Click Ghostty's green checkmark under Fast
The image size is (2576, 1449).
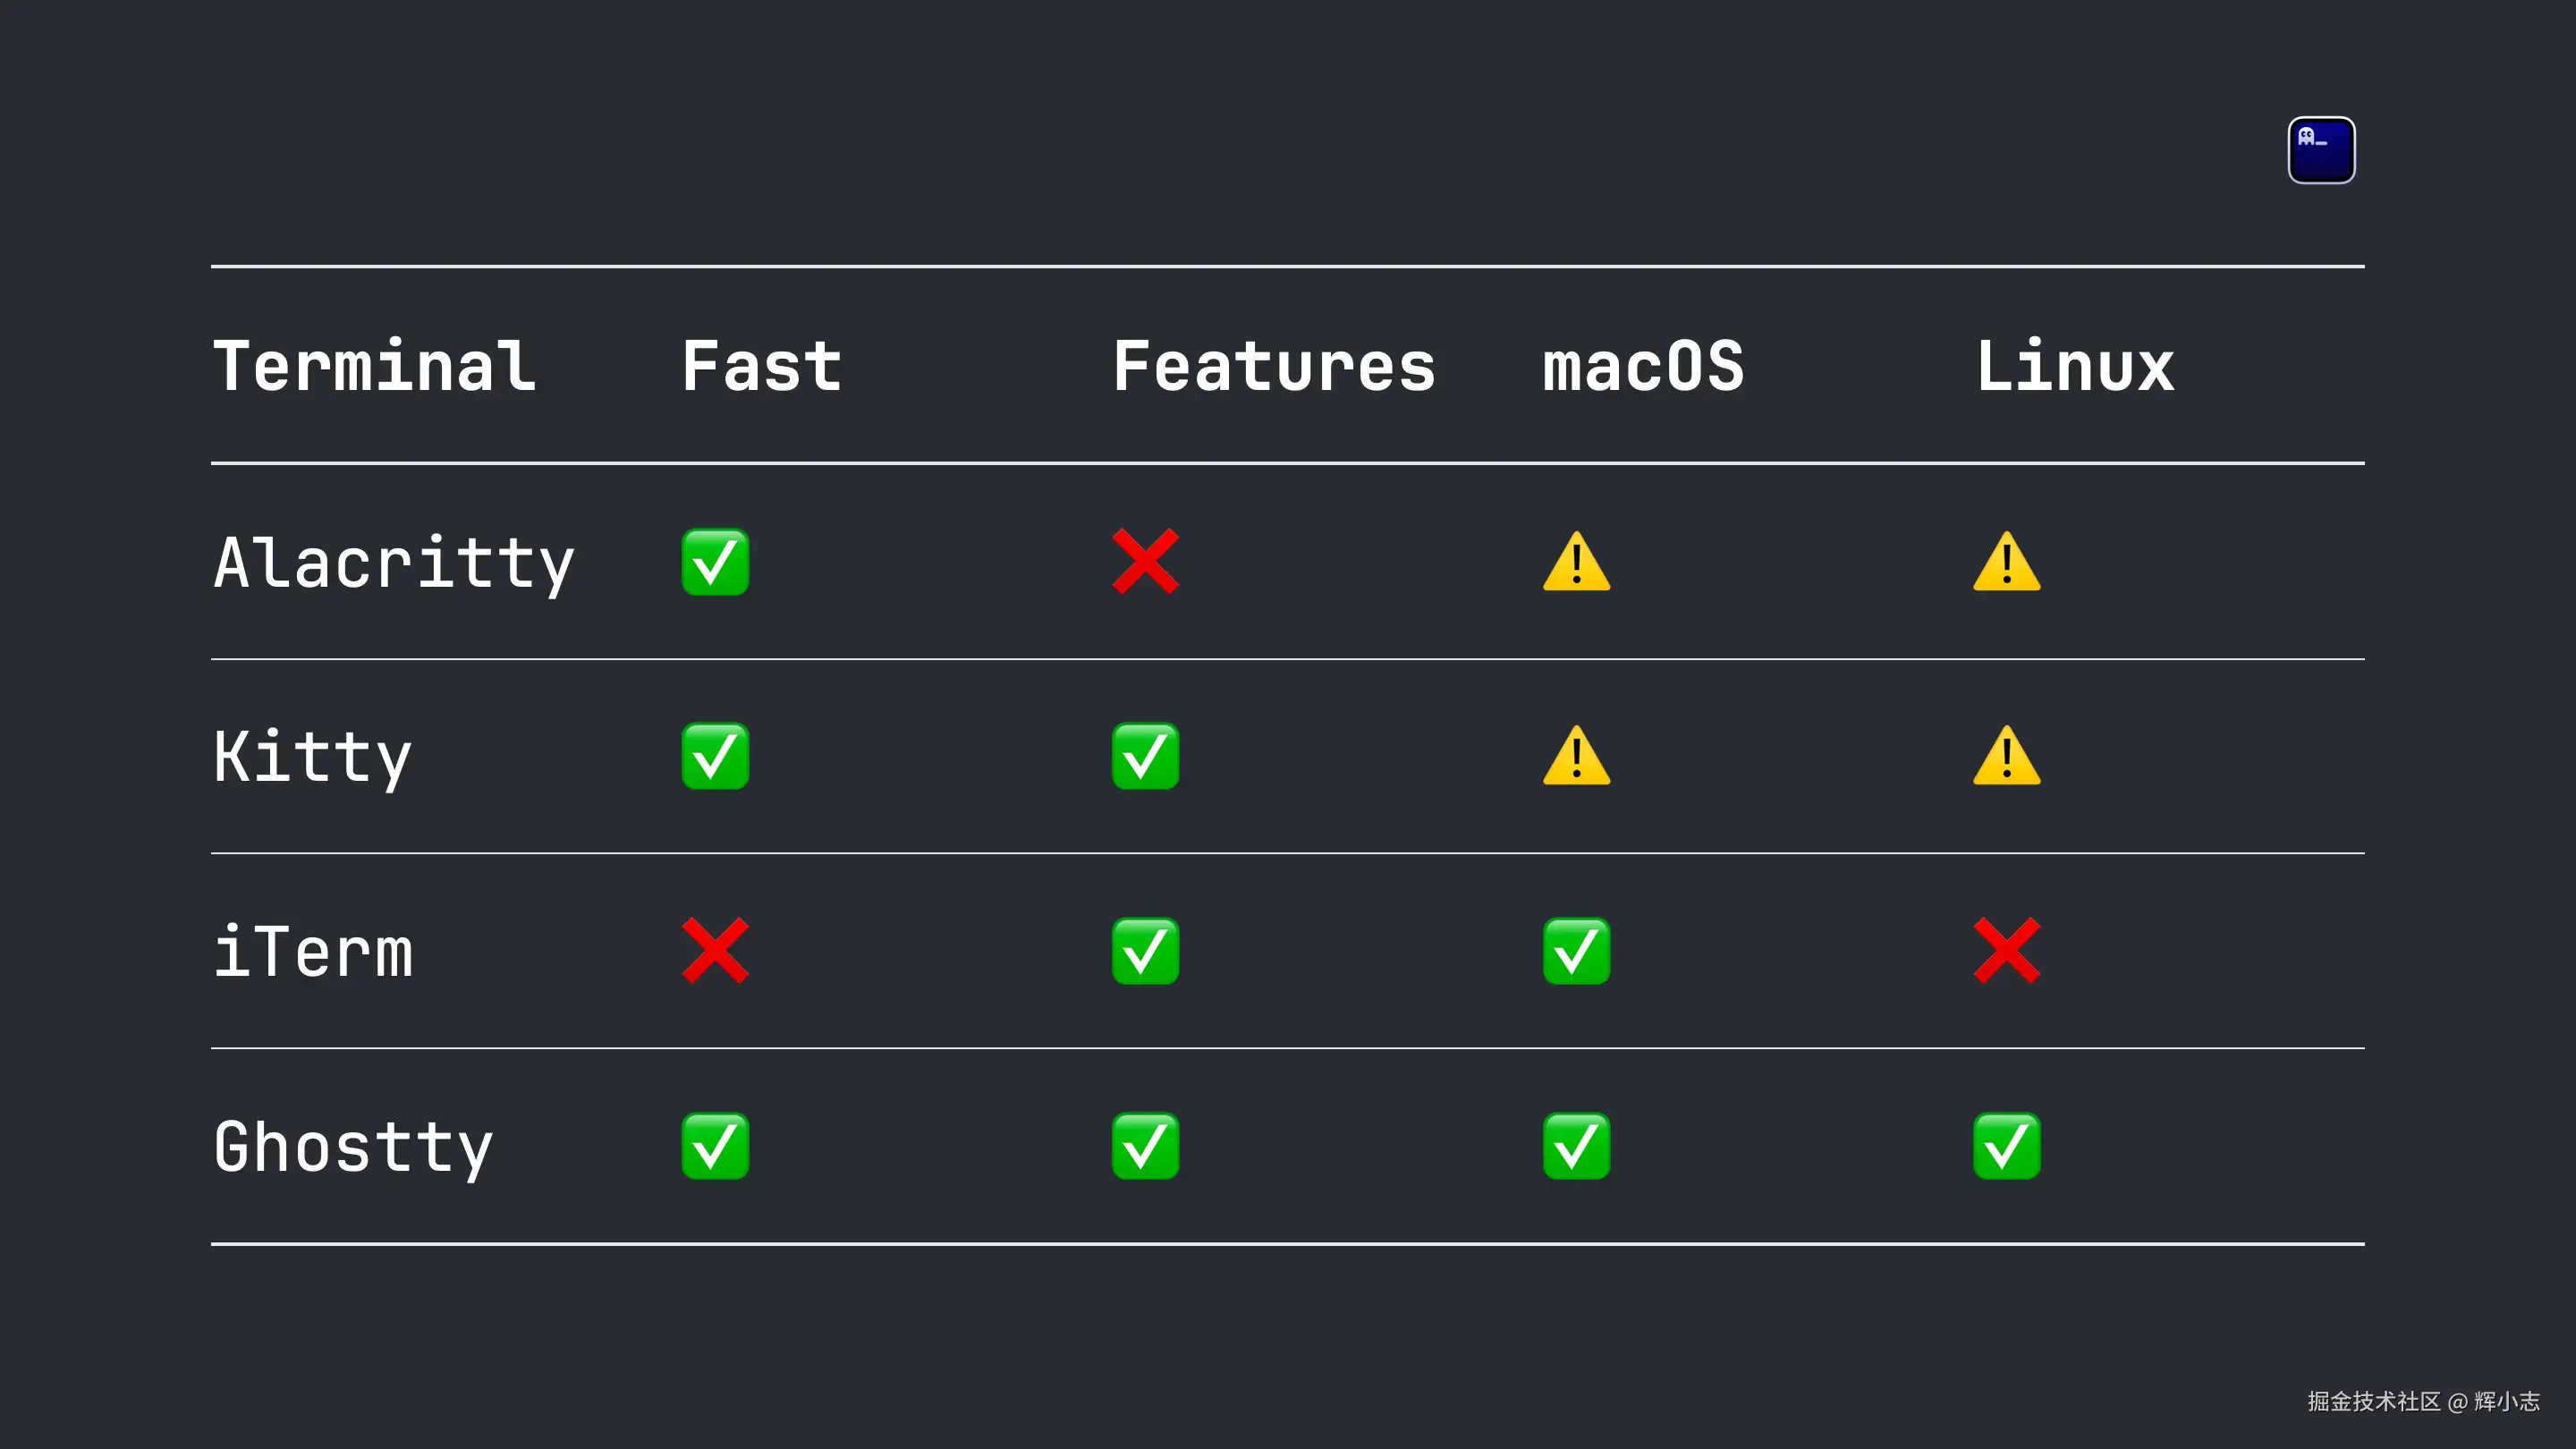[x=715, y=1145]
